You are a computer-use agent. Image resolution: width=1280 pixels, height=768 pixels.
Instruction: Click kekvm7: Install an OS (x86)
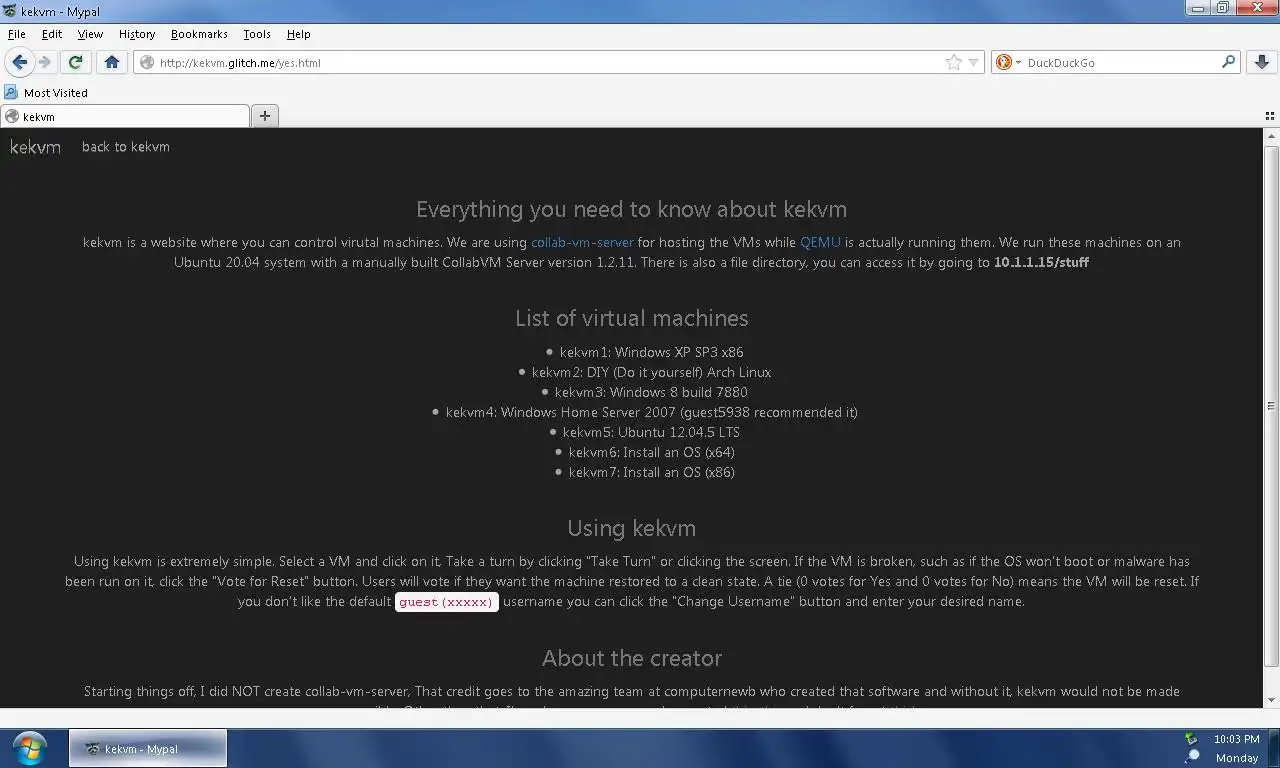651,472
